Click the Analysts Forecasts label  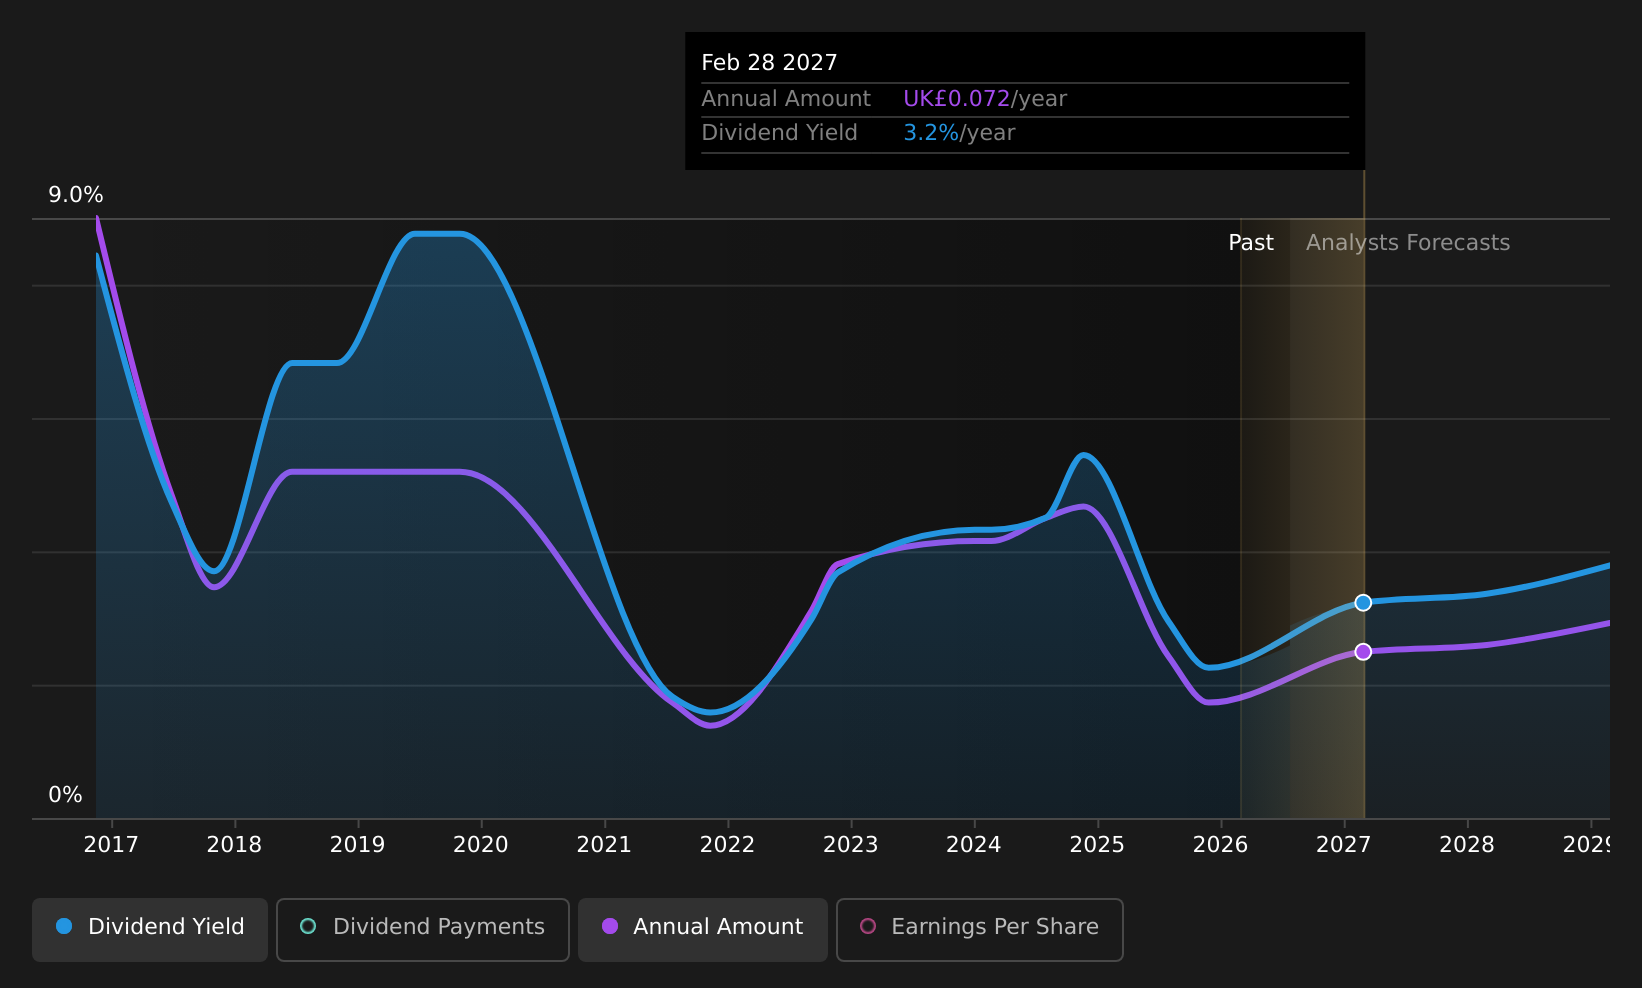click(1408, 243)
